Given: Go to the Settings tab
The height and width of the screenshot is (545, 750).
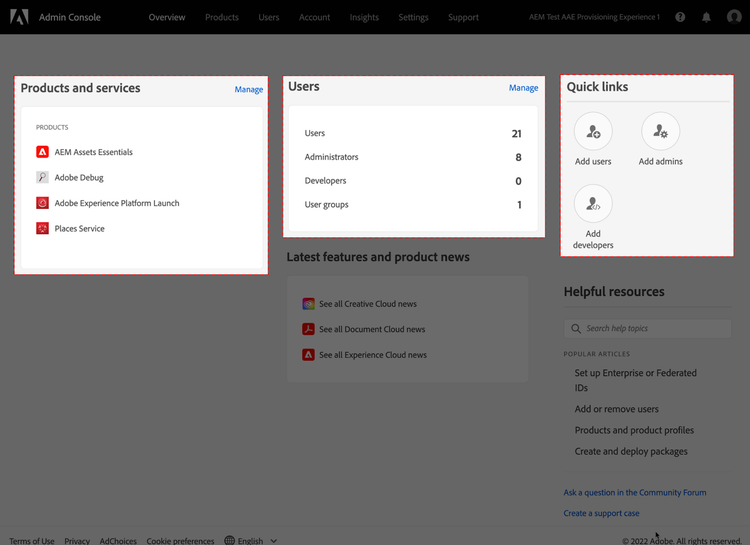Looking at the screenshot, I should click(x=413, y=17).
